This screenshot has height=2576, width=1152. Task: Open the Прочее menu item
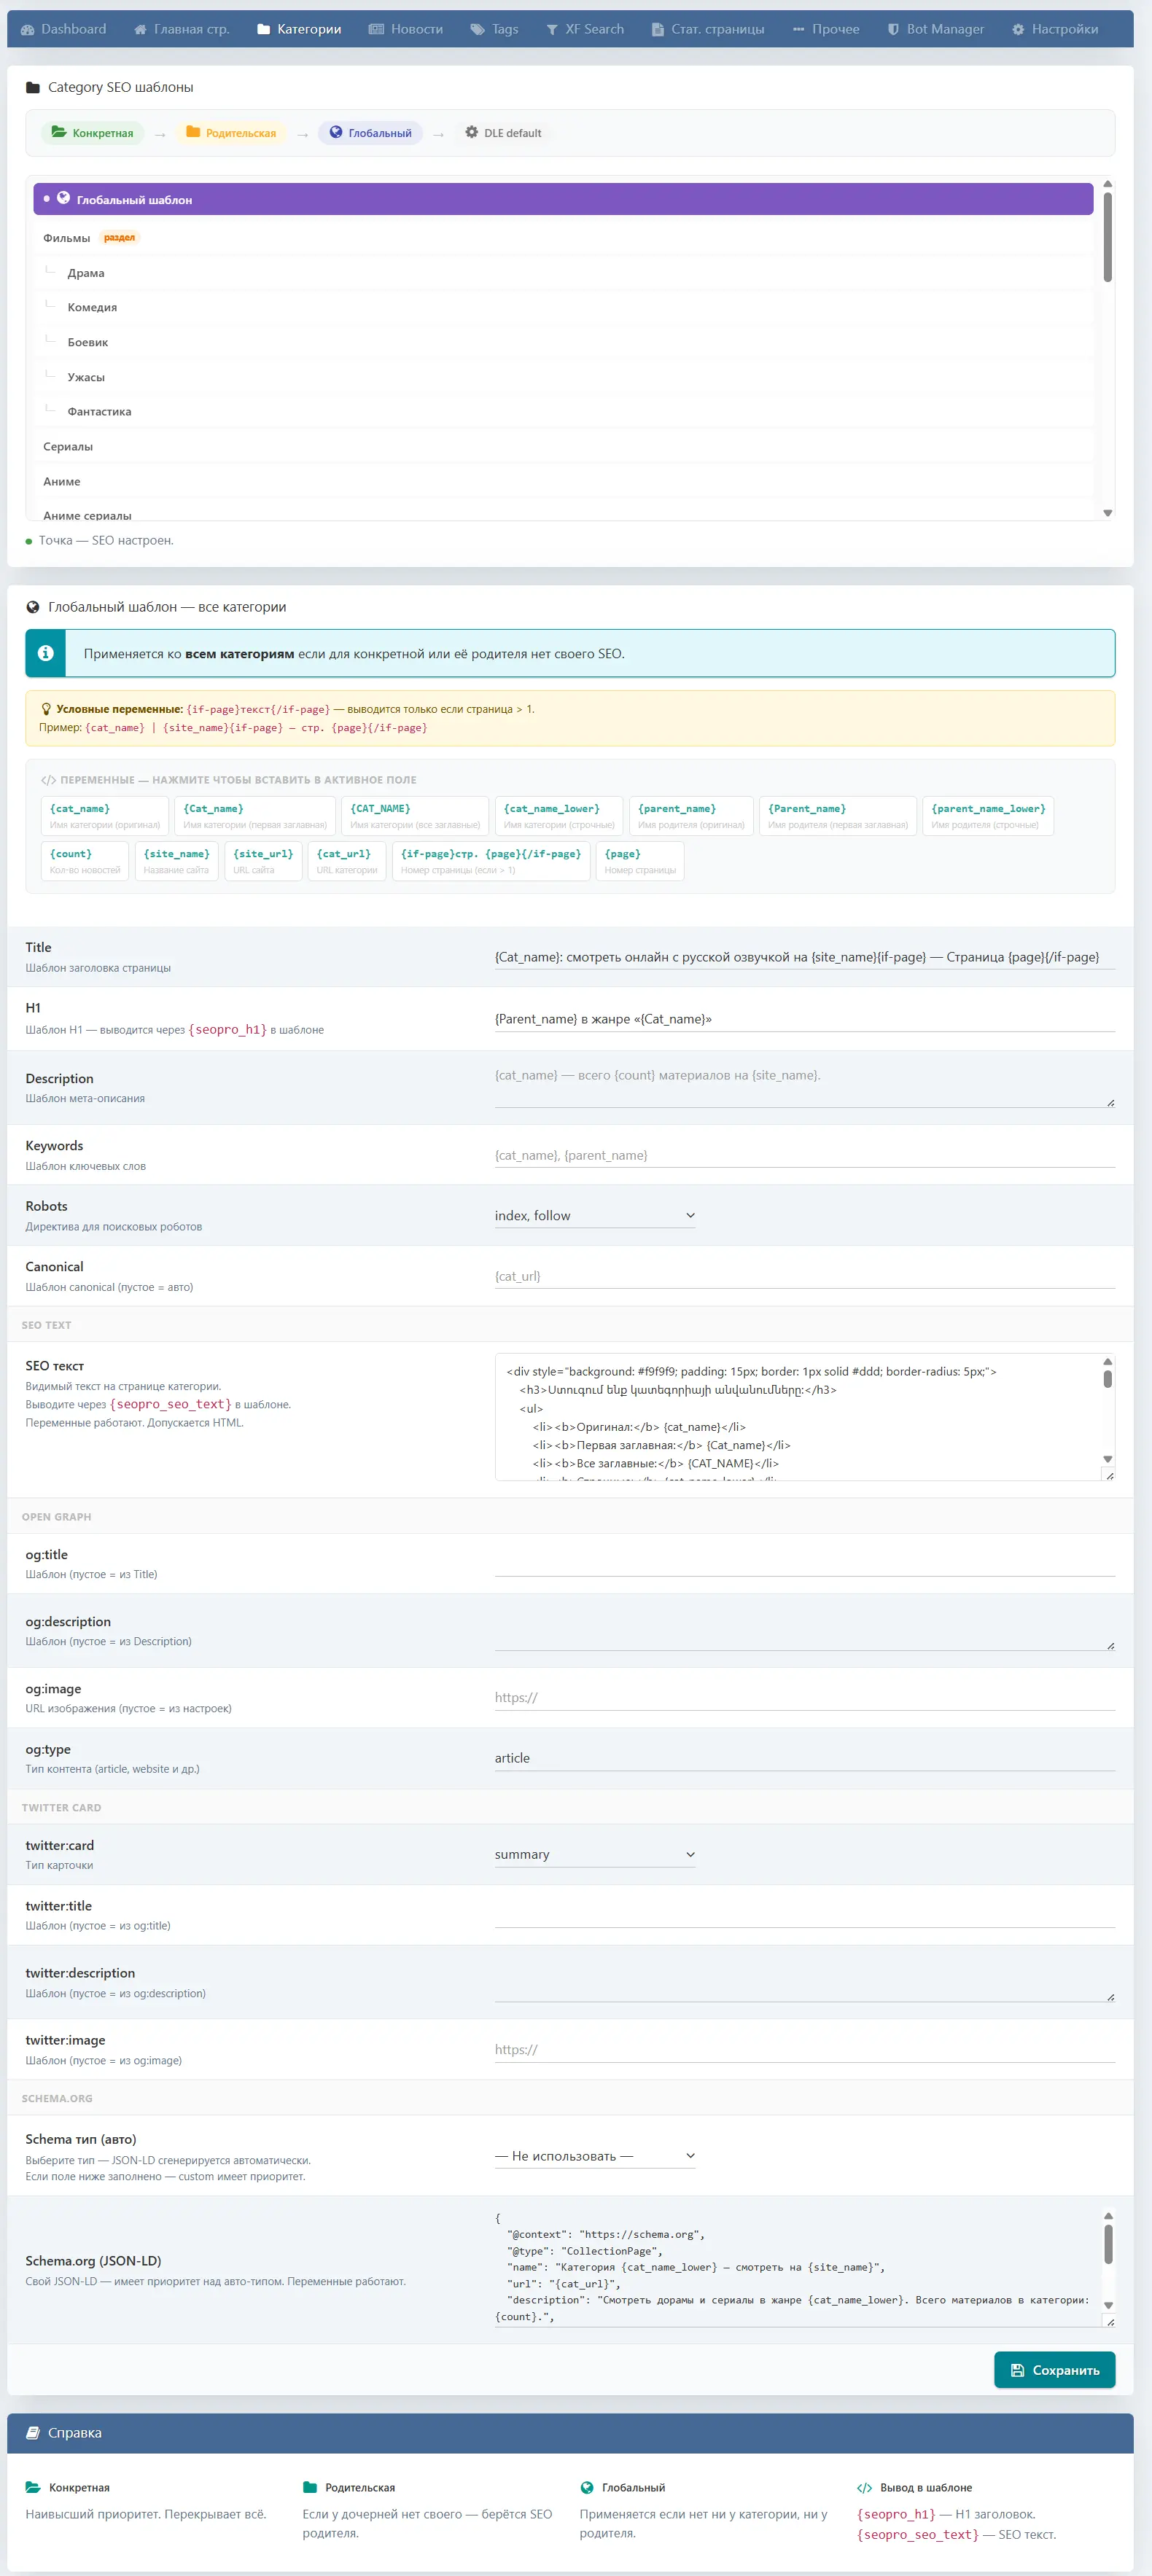click(825, 30)
